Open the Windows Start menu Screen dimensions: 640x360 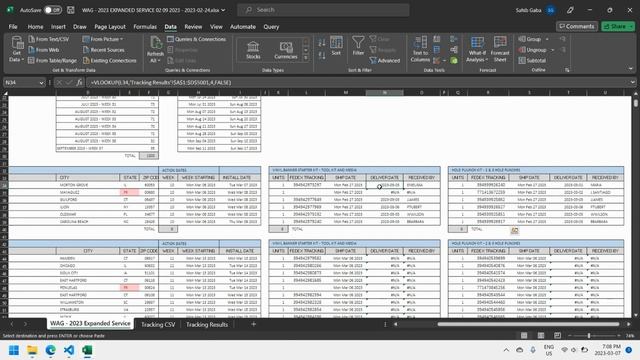(14, 350)
